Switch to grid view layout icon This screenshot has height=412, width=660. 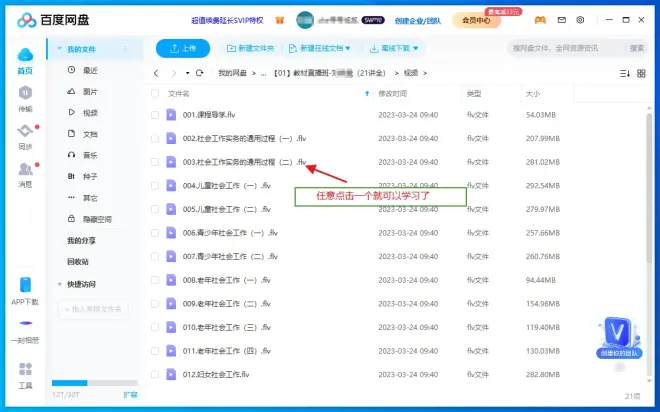coord(643,73)
